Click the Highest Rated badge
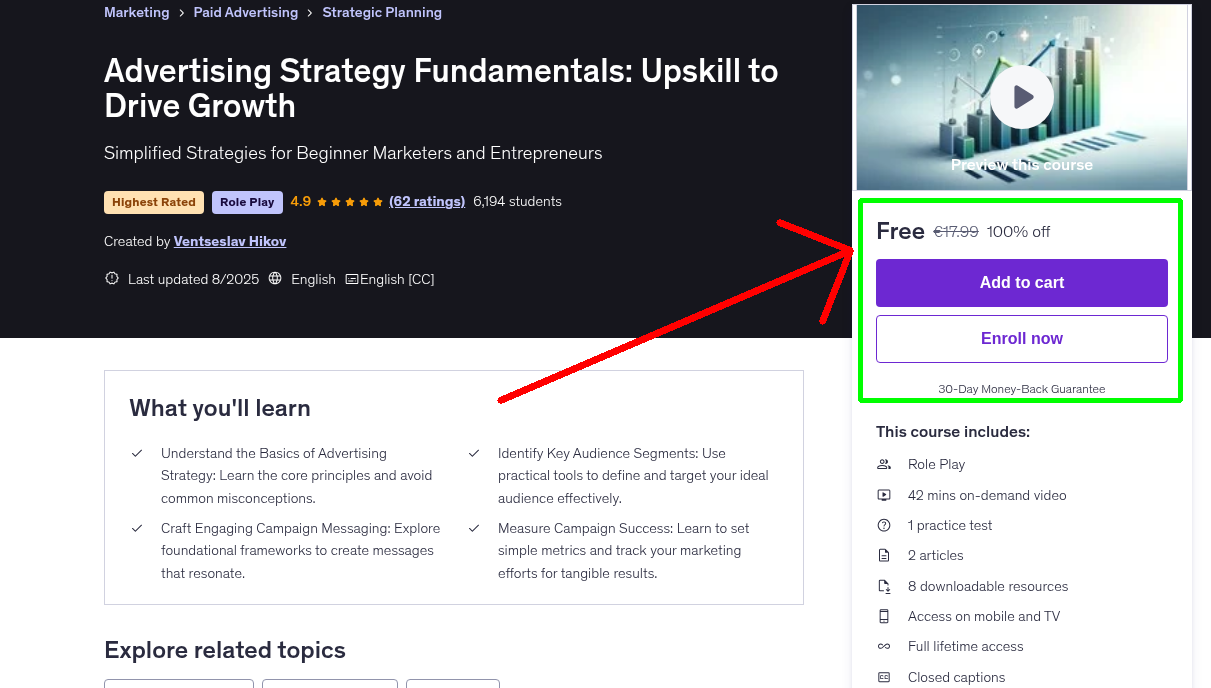 click(153, 201)
